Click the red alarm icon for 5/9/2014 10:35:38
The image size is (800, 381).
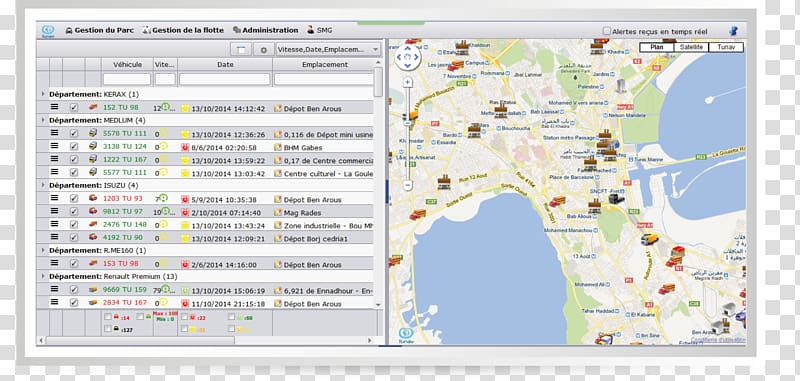pyautogui.click(x=185, y=199)
